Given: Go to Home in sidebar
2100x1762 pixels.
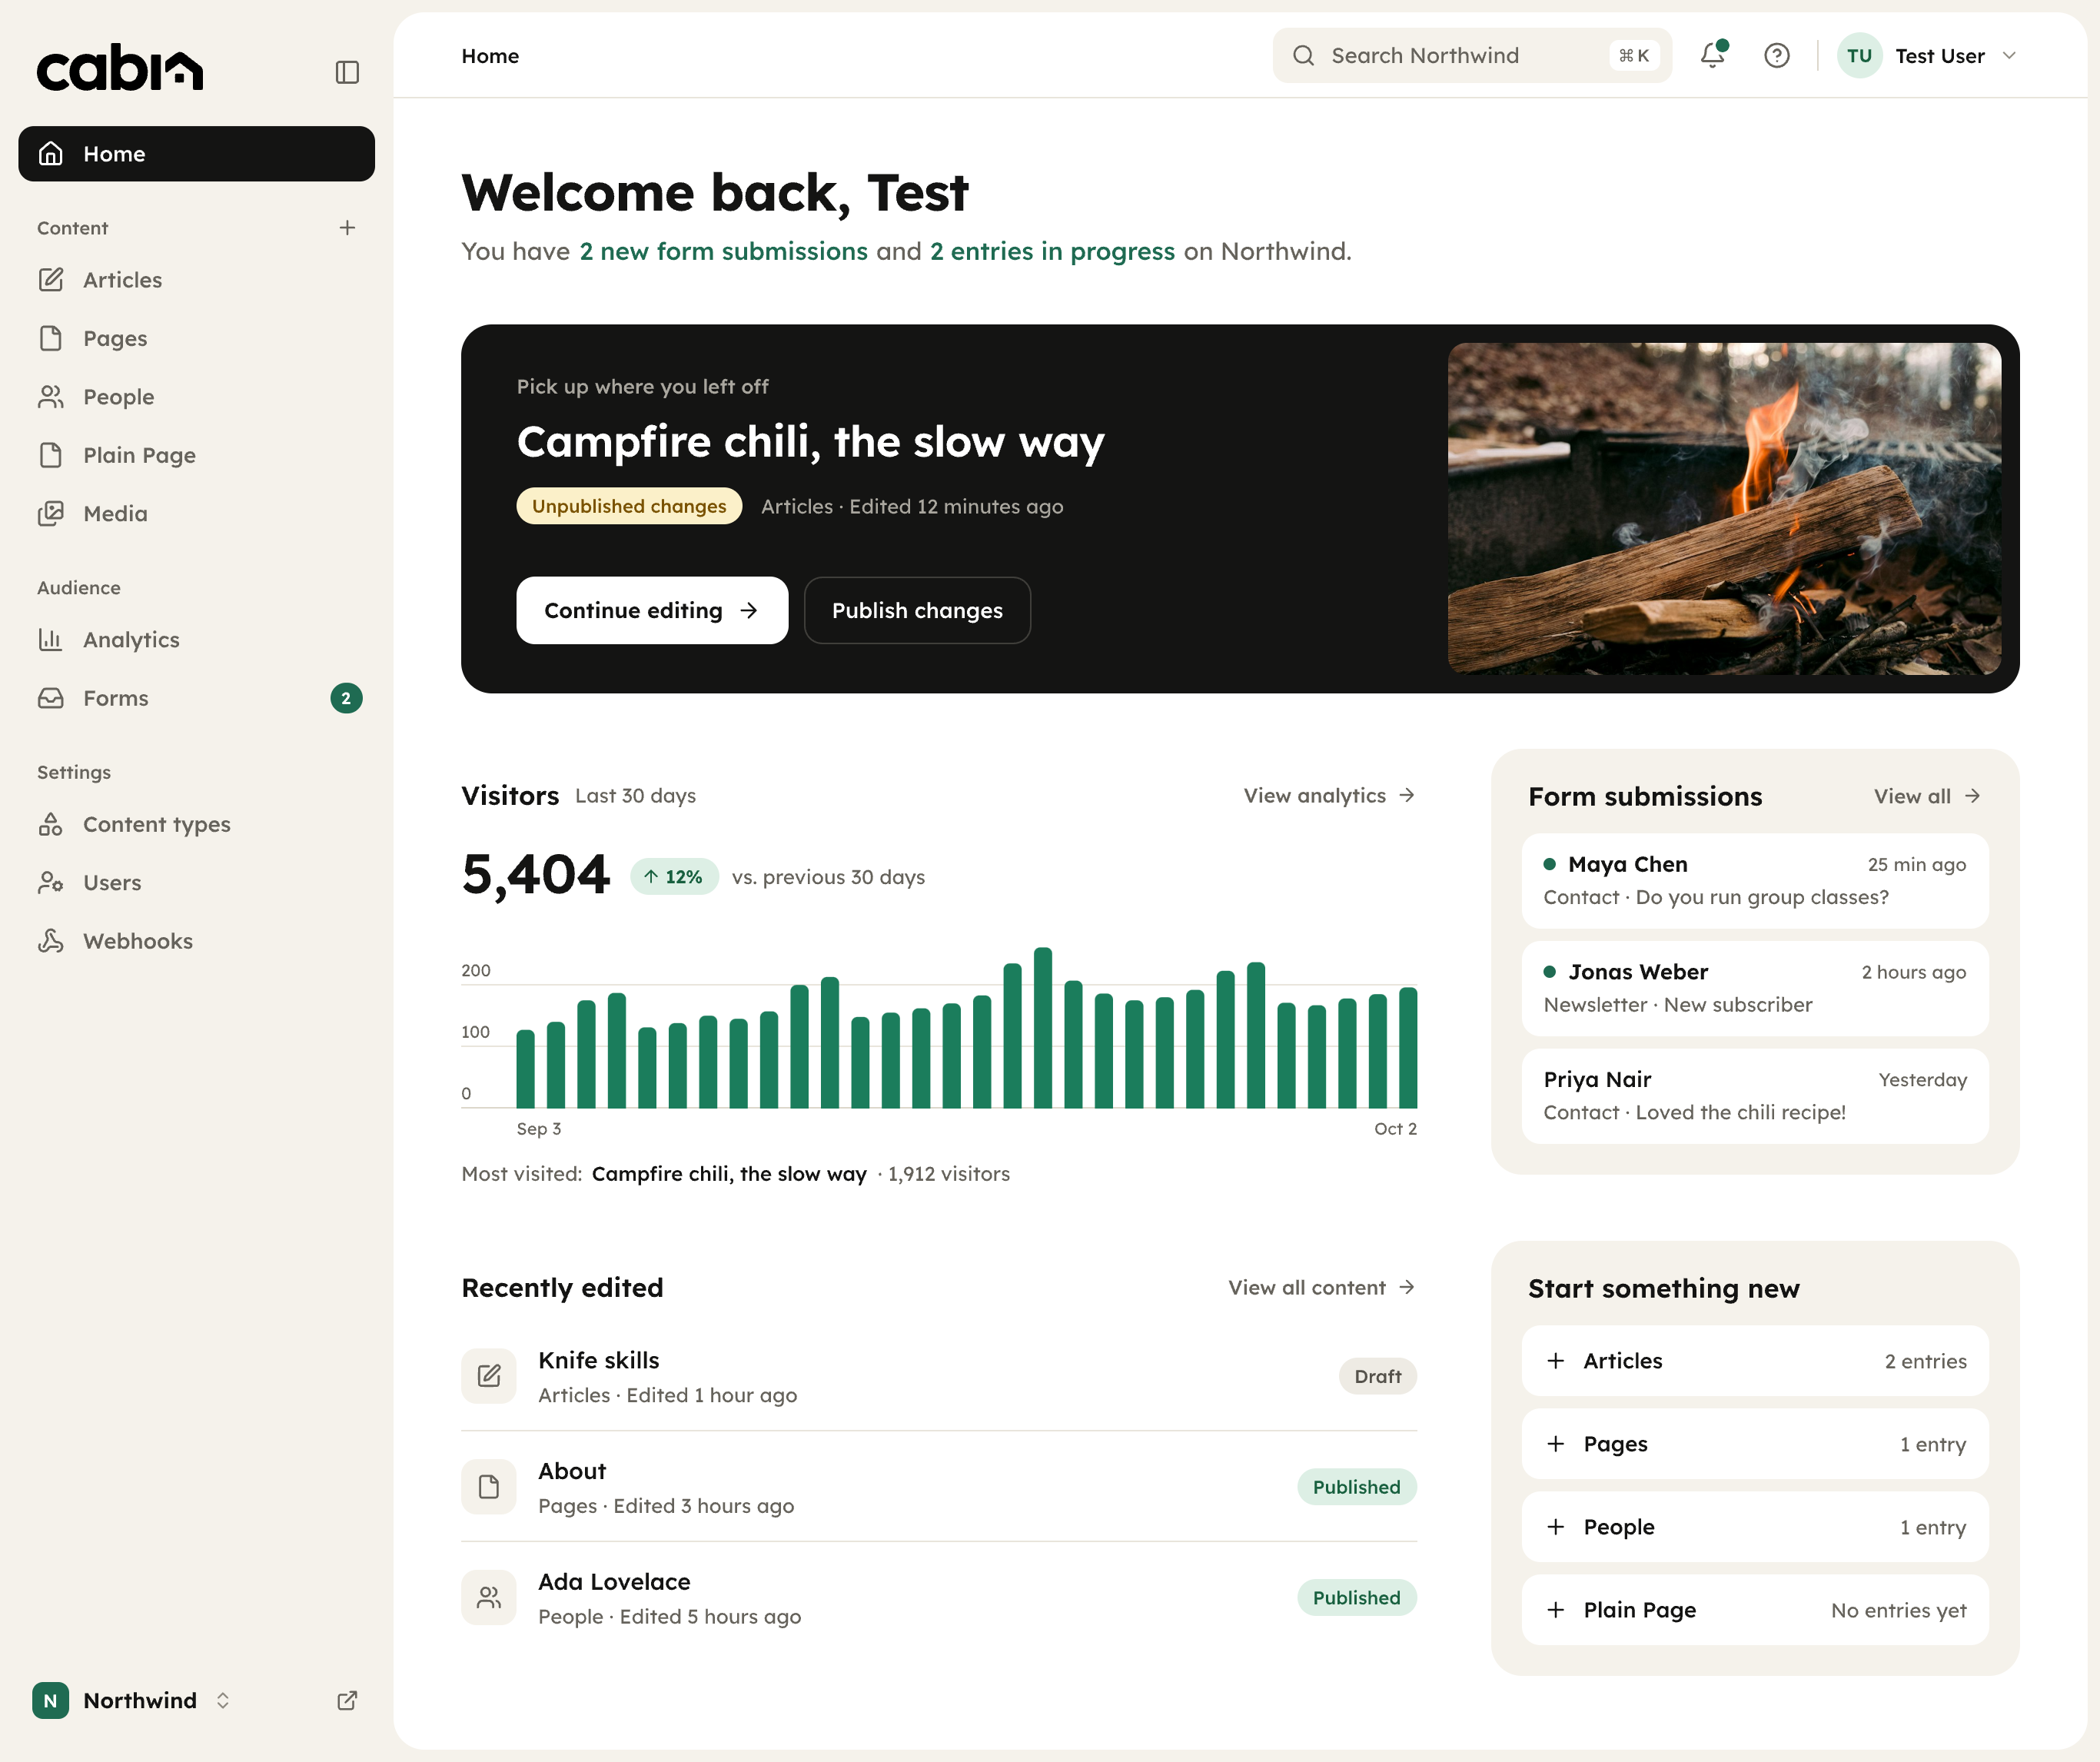Looking at the screenshot, I should click(196, 154).
